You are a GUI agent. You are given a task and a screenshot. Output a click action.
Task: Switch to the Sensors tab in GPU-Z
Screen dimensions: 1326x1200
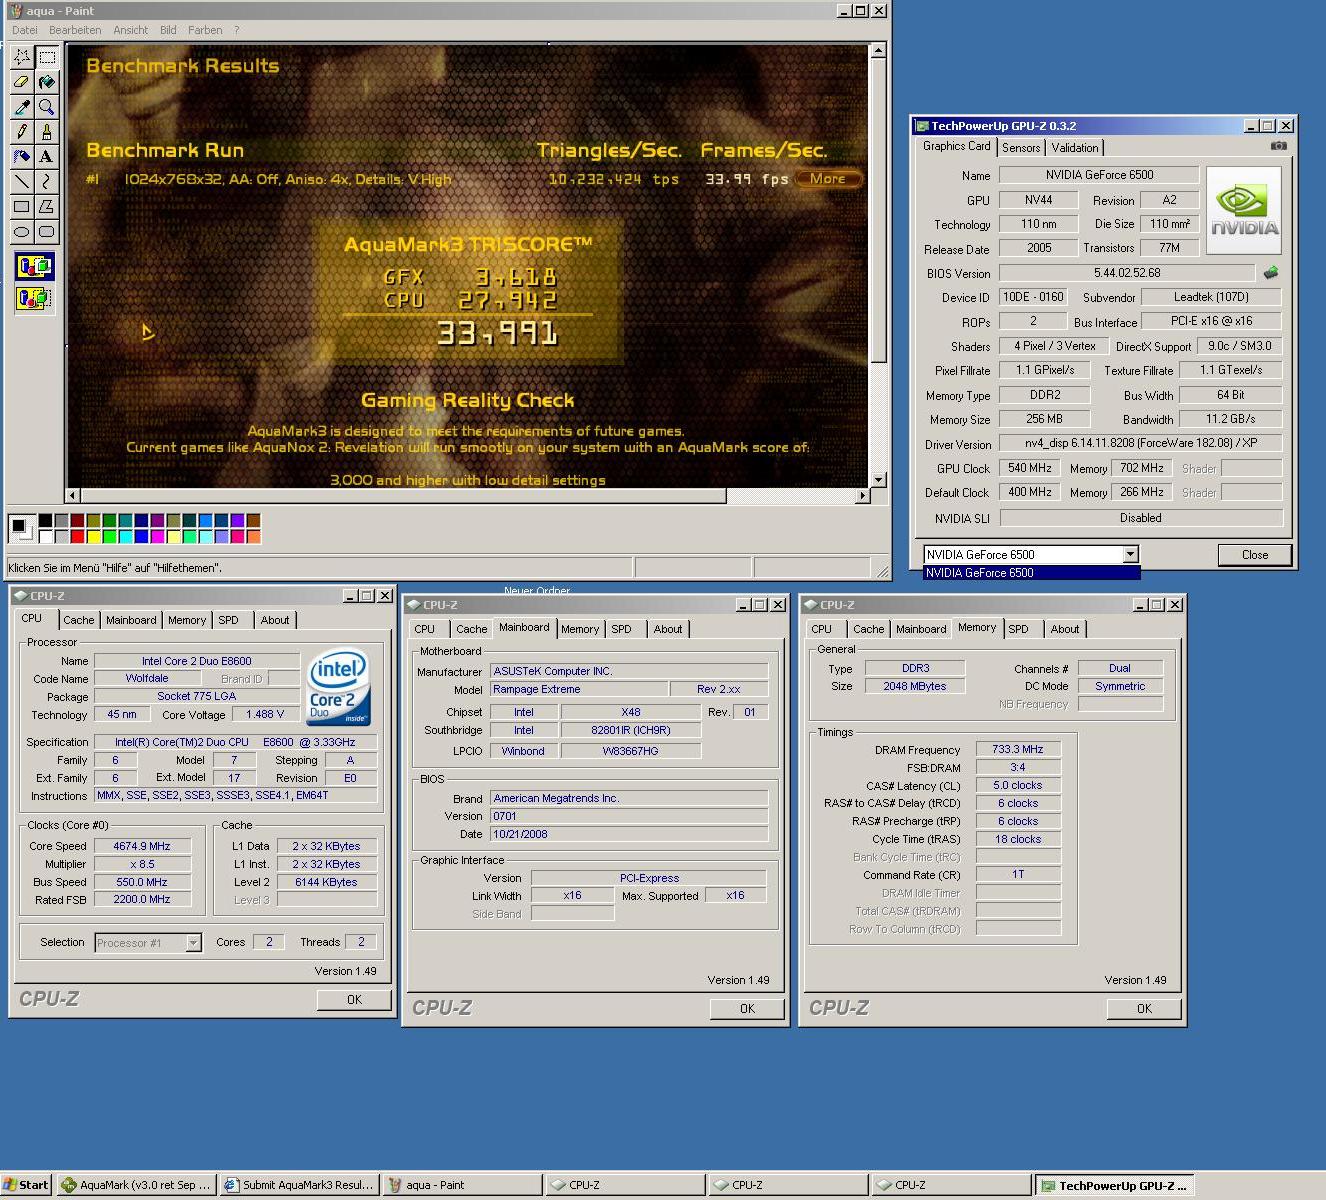point(1021,148)
